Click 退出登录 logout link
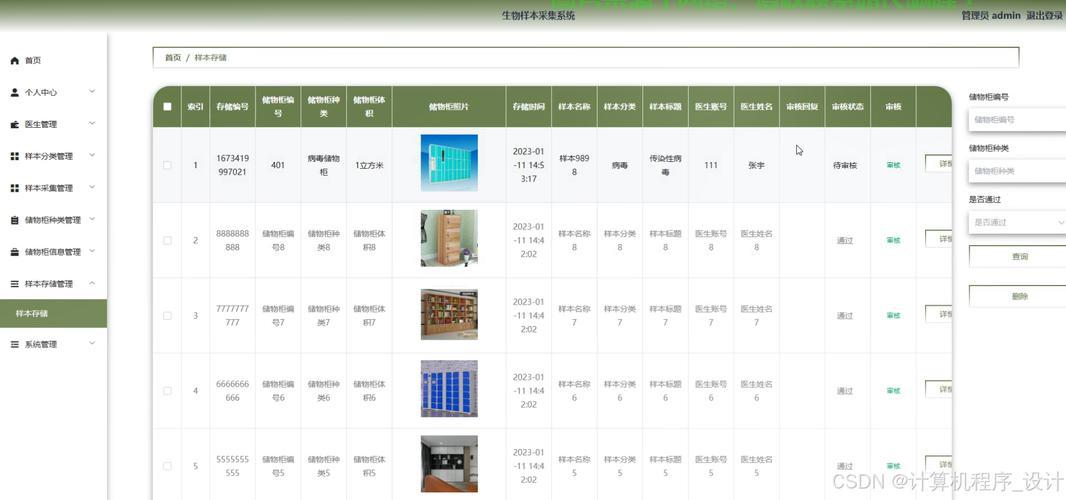 [1044, 15]
